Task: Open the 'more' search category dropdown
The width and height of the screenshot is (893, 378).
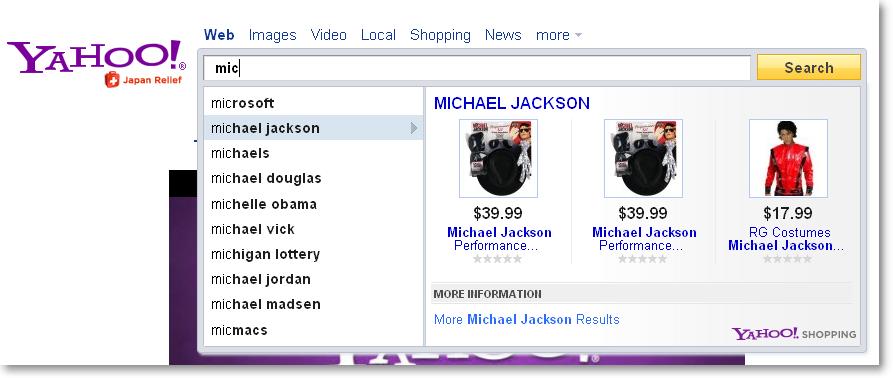Action: (x=559, y=35)
